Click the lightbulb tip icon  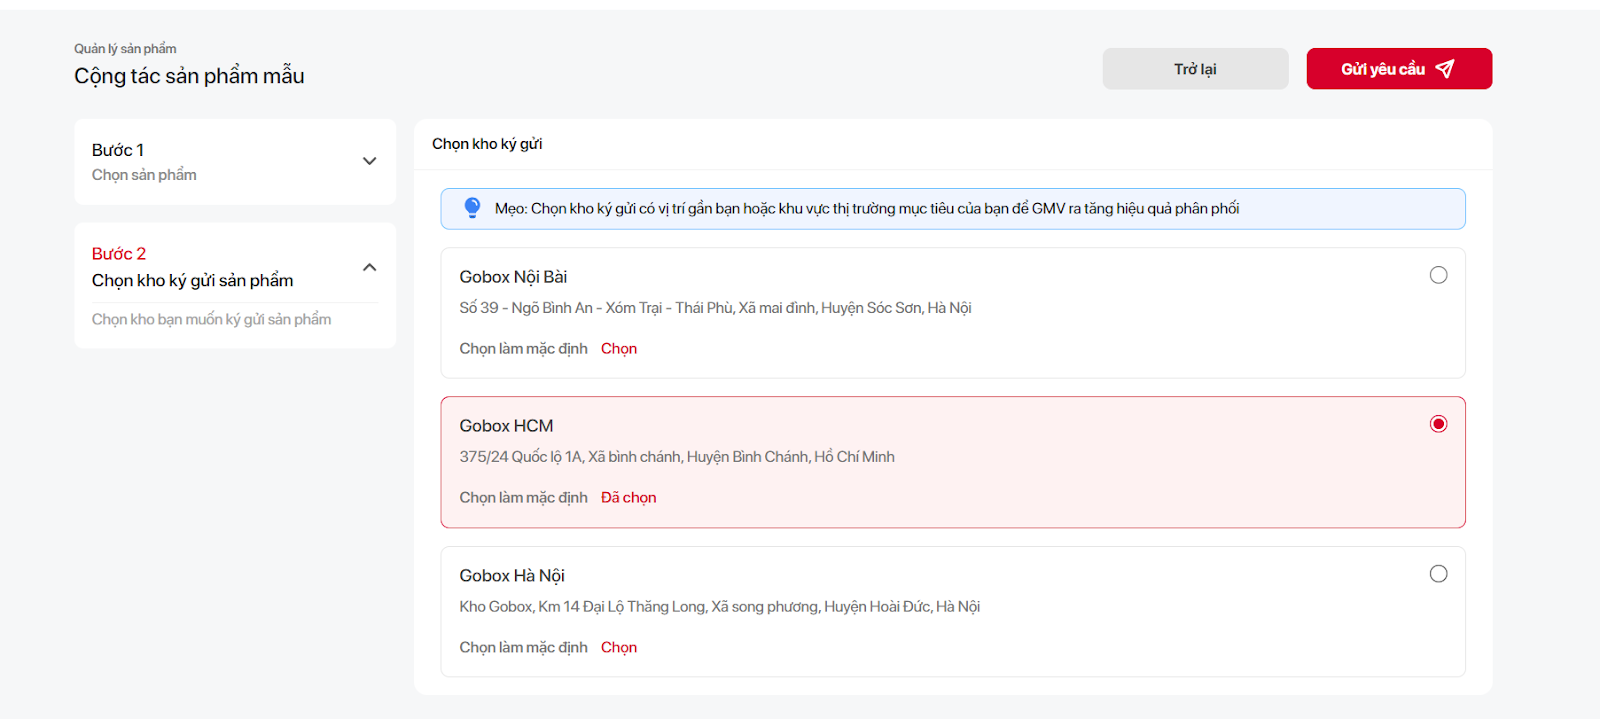click(x=472, y=208)
